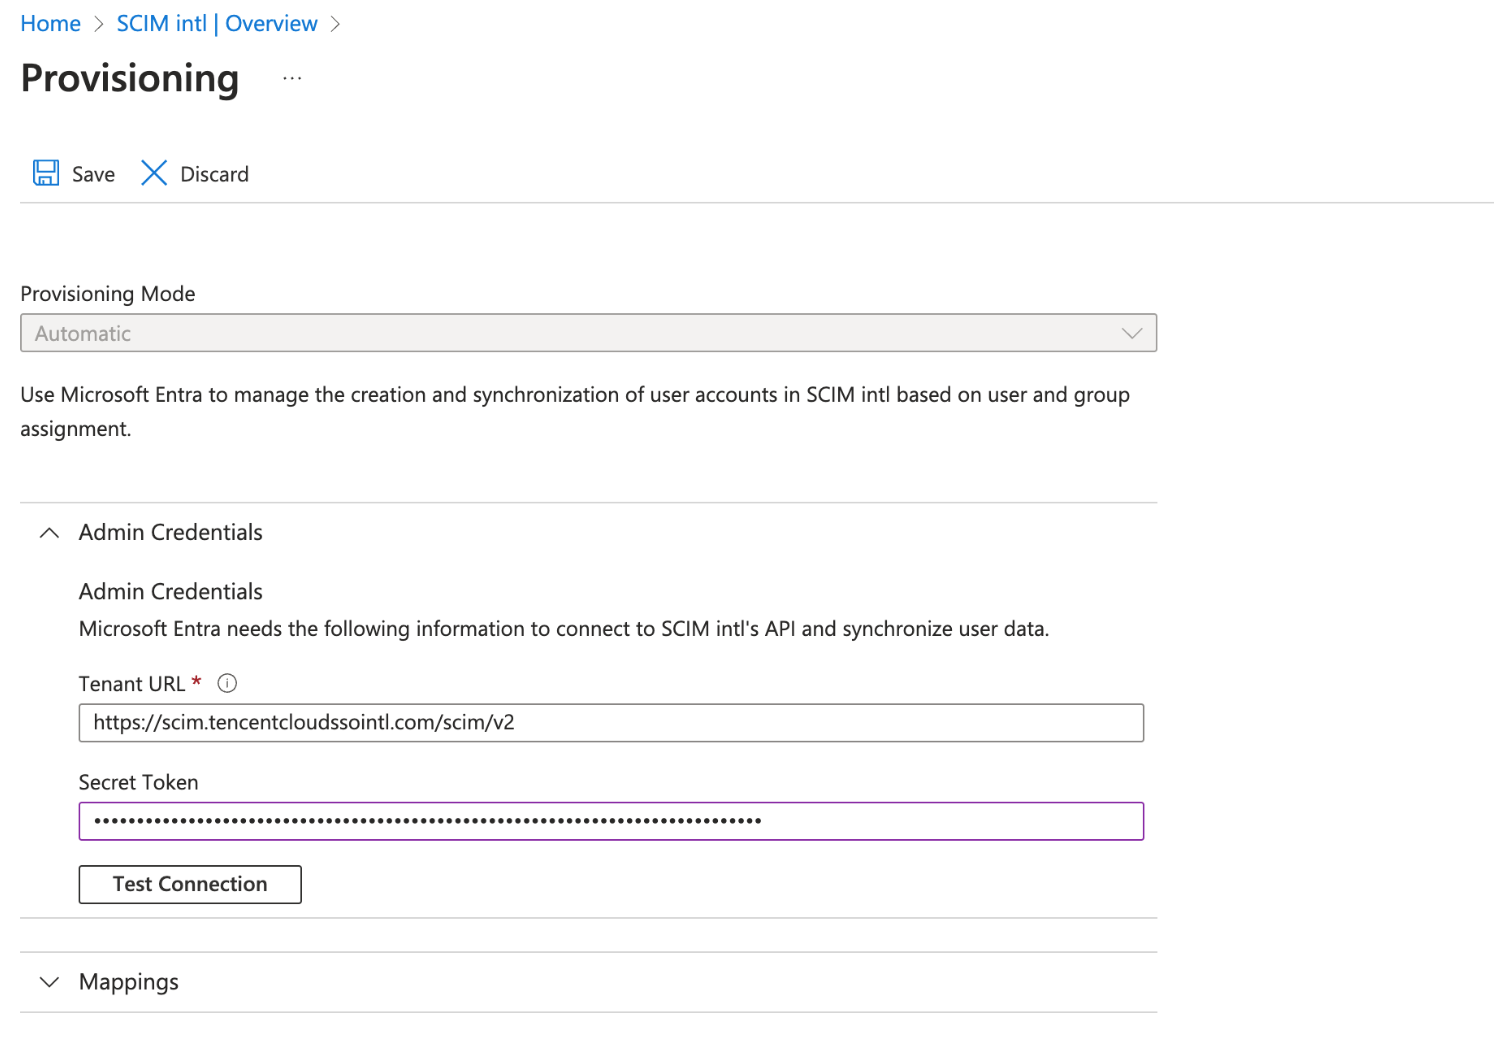Click the Tenant URL info icon
Viewport: 1494px width, 1037px height.
pos(227,684)
